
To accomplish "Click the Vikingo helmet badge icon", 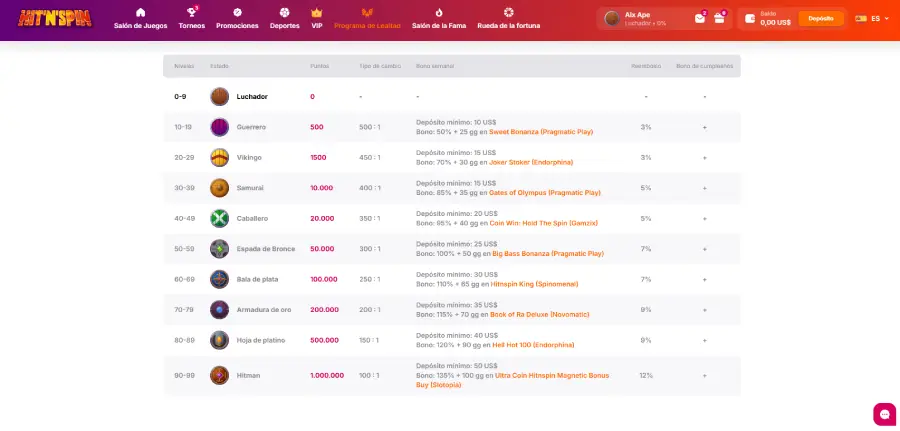I will [219, 157].
